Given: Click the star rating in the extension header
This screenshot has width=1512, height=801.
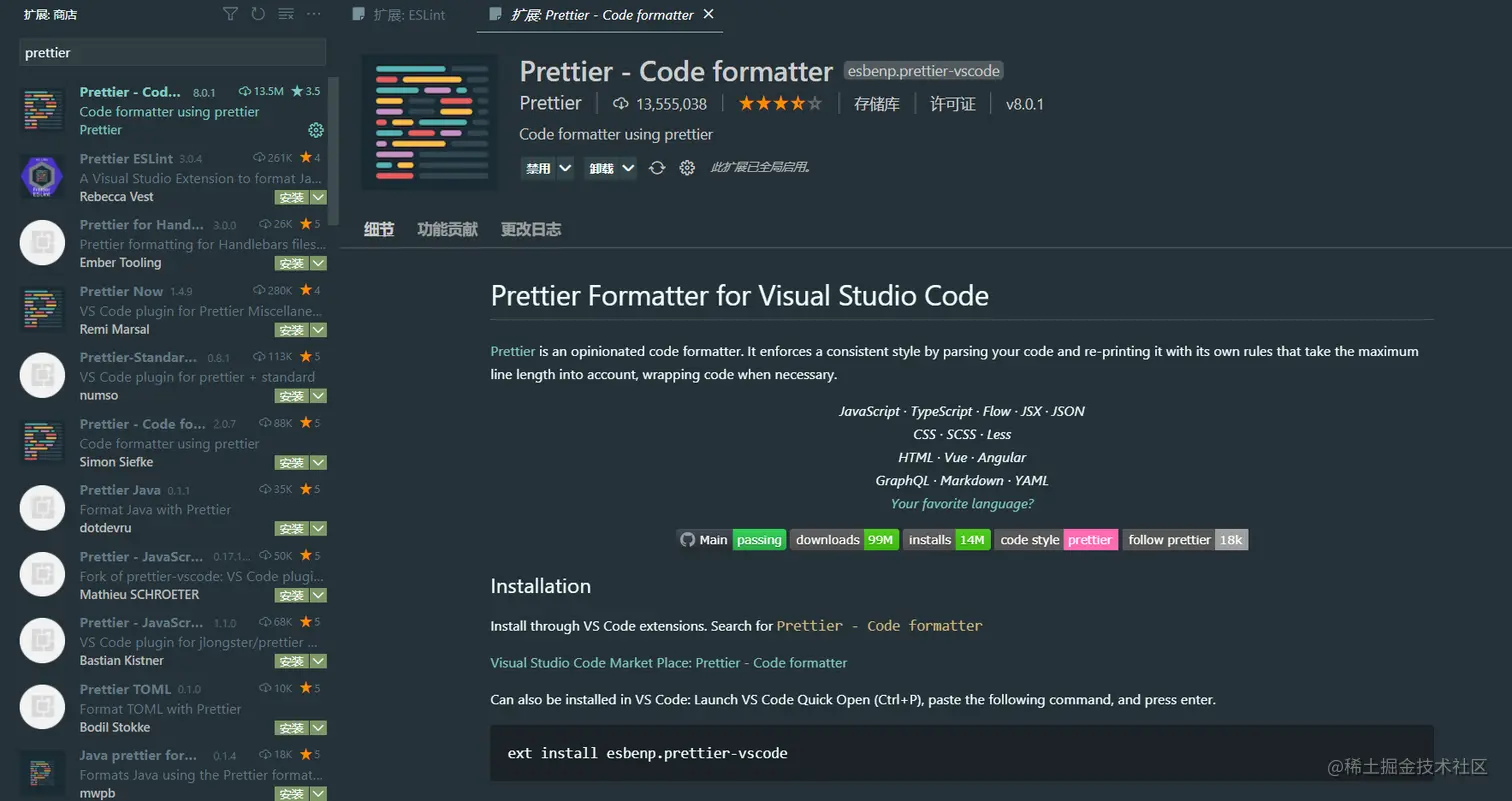Looking at the screenshot, I should [x=780, y=103].
